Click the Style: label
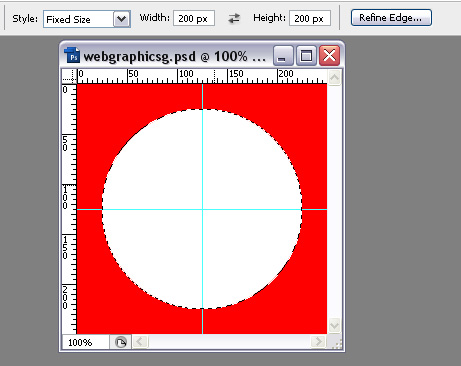 click(x=25, y=19)
